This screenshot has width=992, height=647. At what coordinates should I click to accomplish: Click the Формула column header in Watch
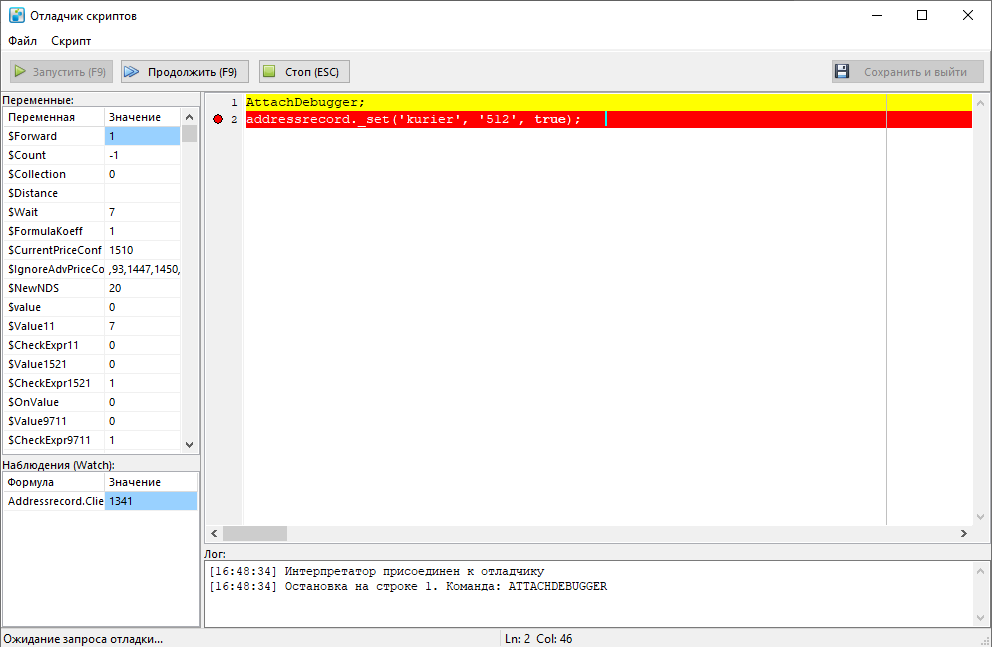click(52, 482)
